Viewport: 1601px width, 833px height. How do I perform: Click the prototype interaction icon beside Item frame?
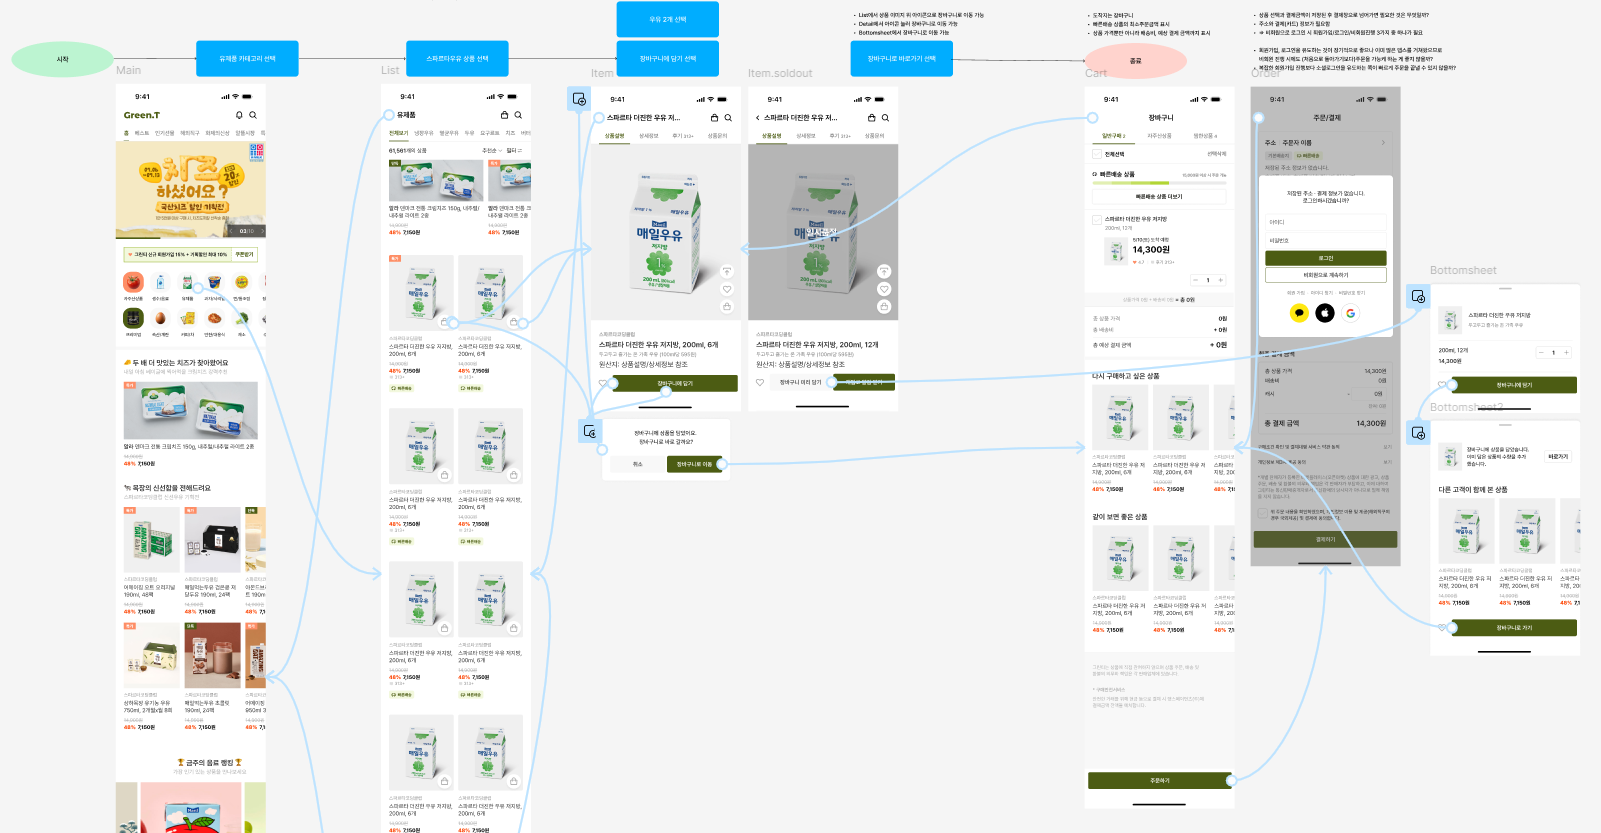(579, 98)
